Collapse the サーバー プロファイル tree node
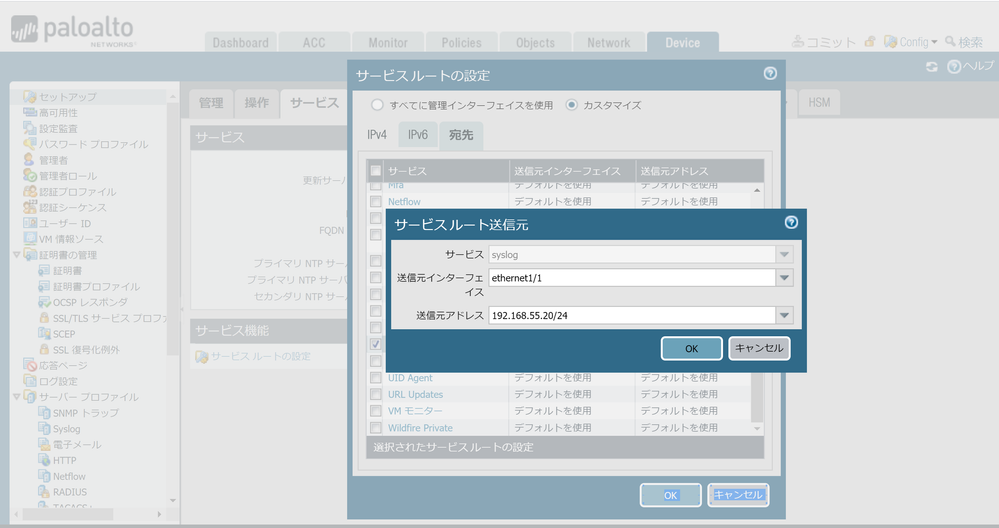Image resolution: width=999 pixels, height=528 pixels. pos(17,397)
